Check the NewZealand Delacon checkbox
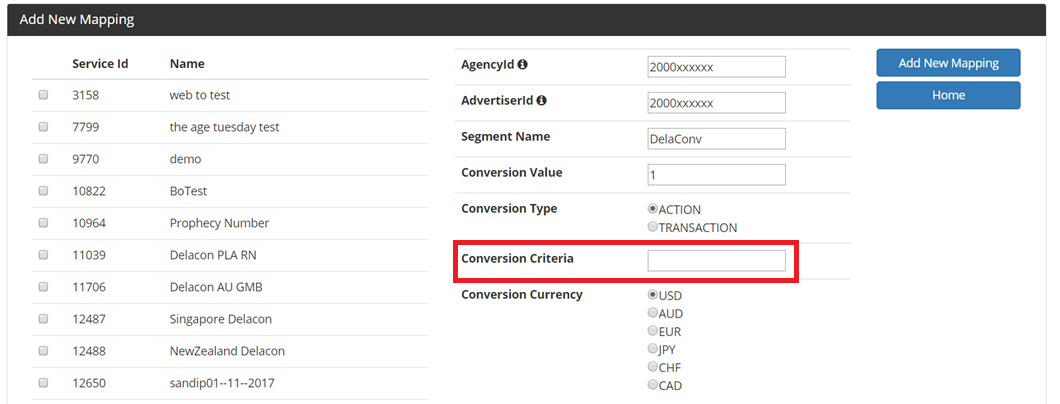 tap(43, 351)
